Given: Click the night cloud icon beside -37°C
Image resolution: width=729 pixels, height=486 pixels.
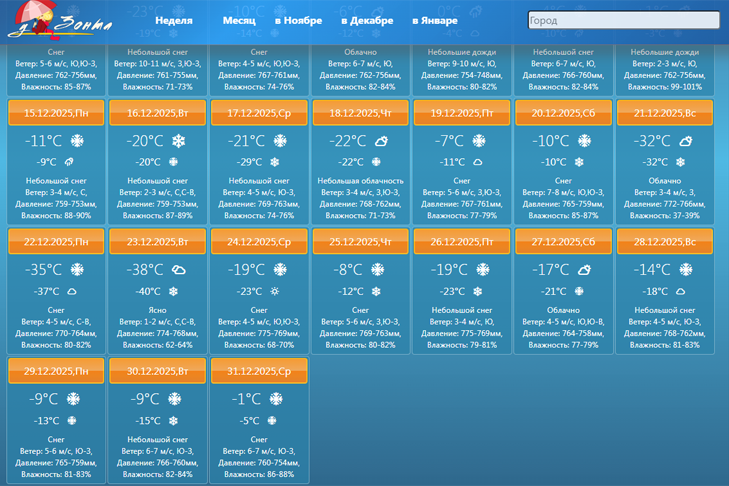Looking at the screenshot, I should (x=72, y=292).
